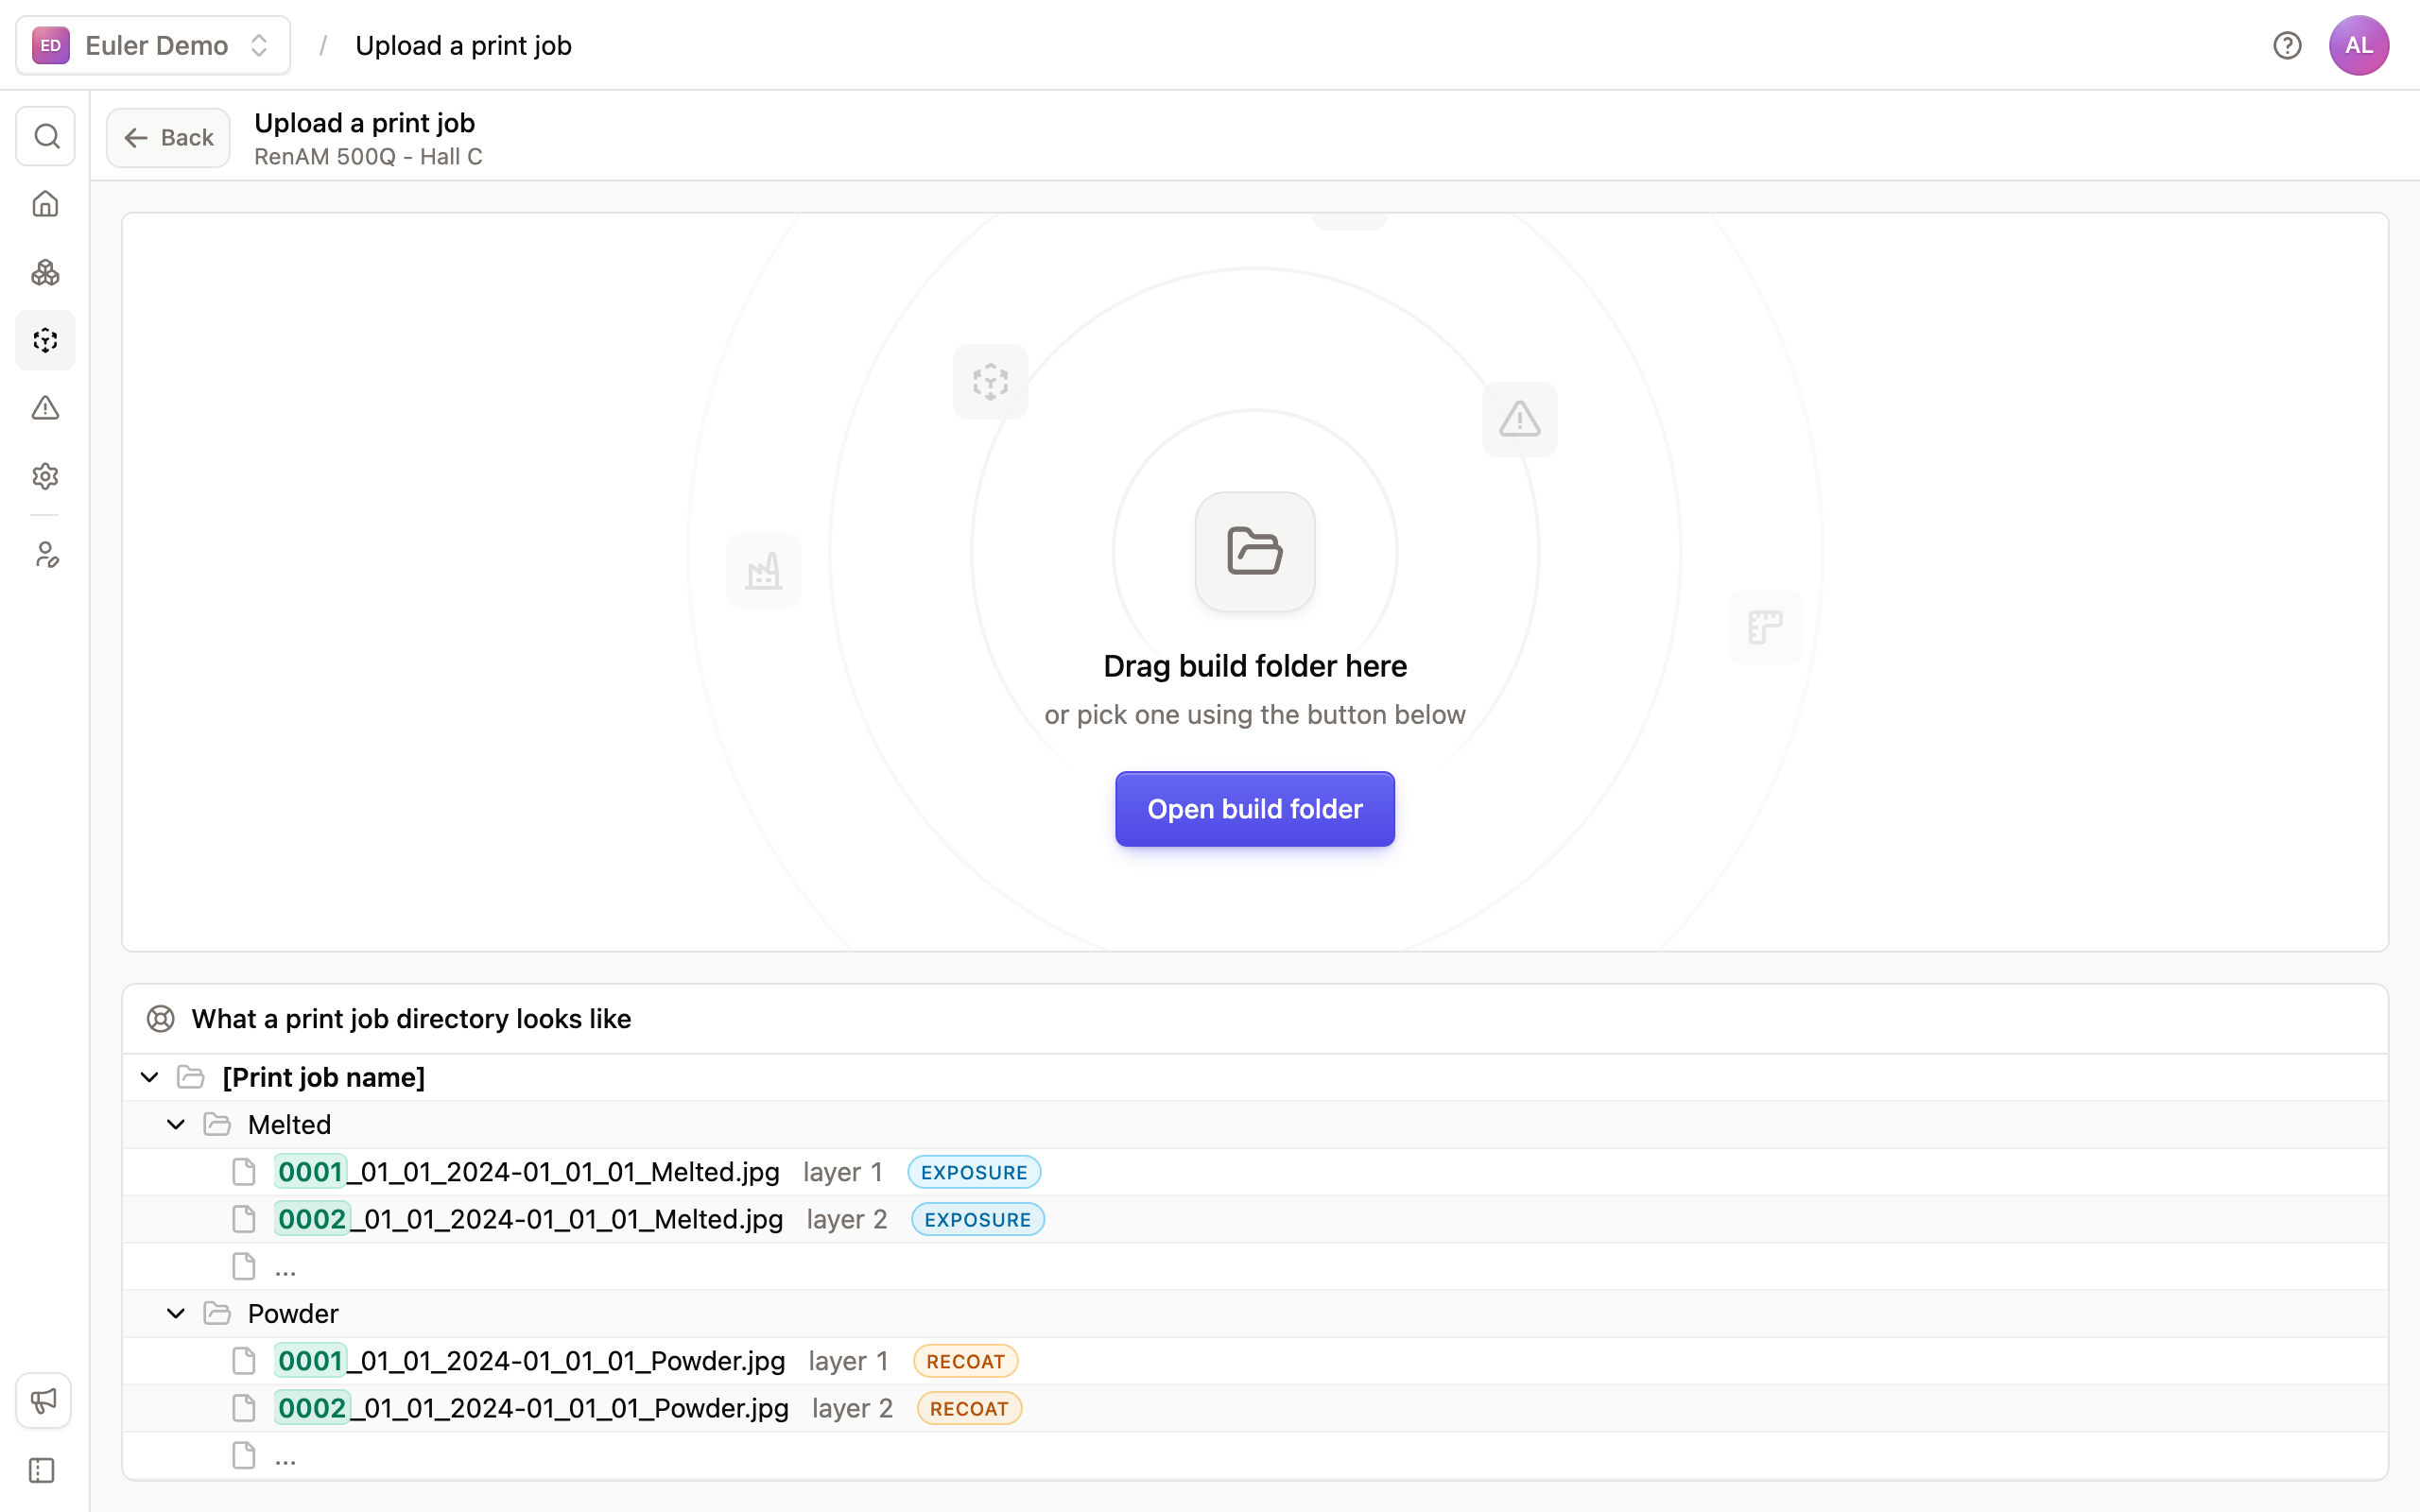
Task: Click the ellipsis row under Powder files
Action: (x=1255, y=1455)
